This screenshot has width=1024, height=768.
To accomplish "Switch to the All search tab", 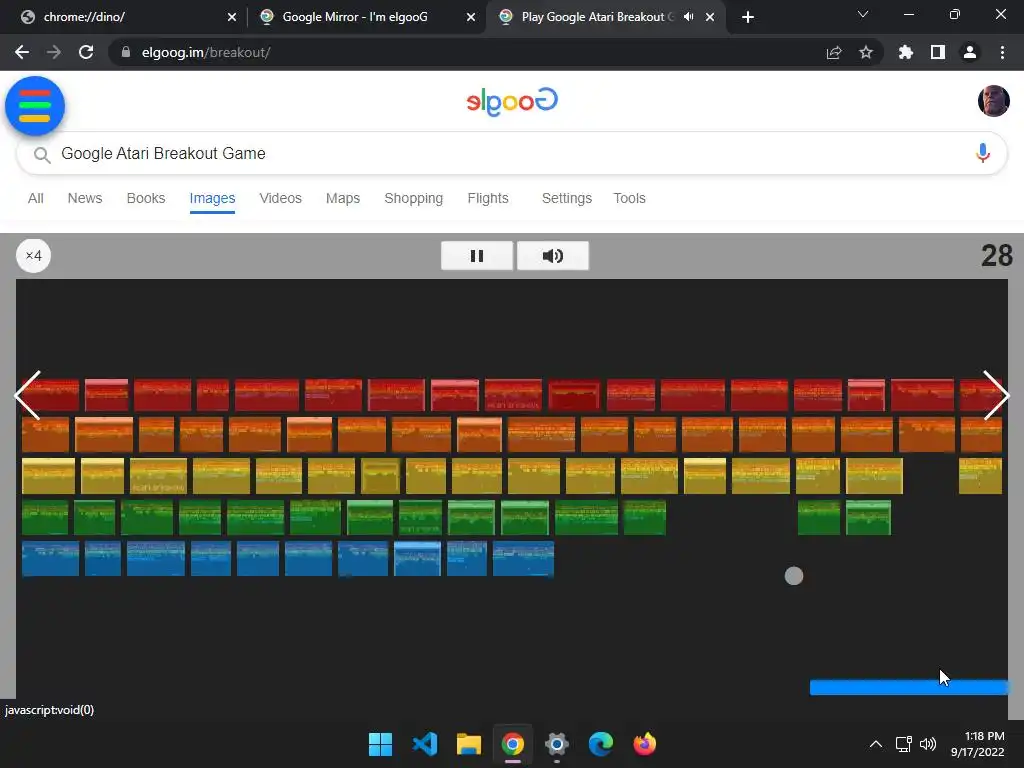I will click(x=36, y=198).
